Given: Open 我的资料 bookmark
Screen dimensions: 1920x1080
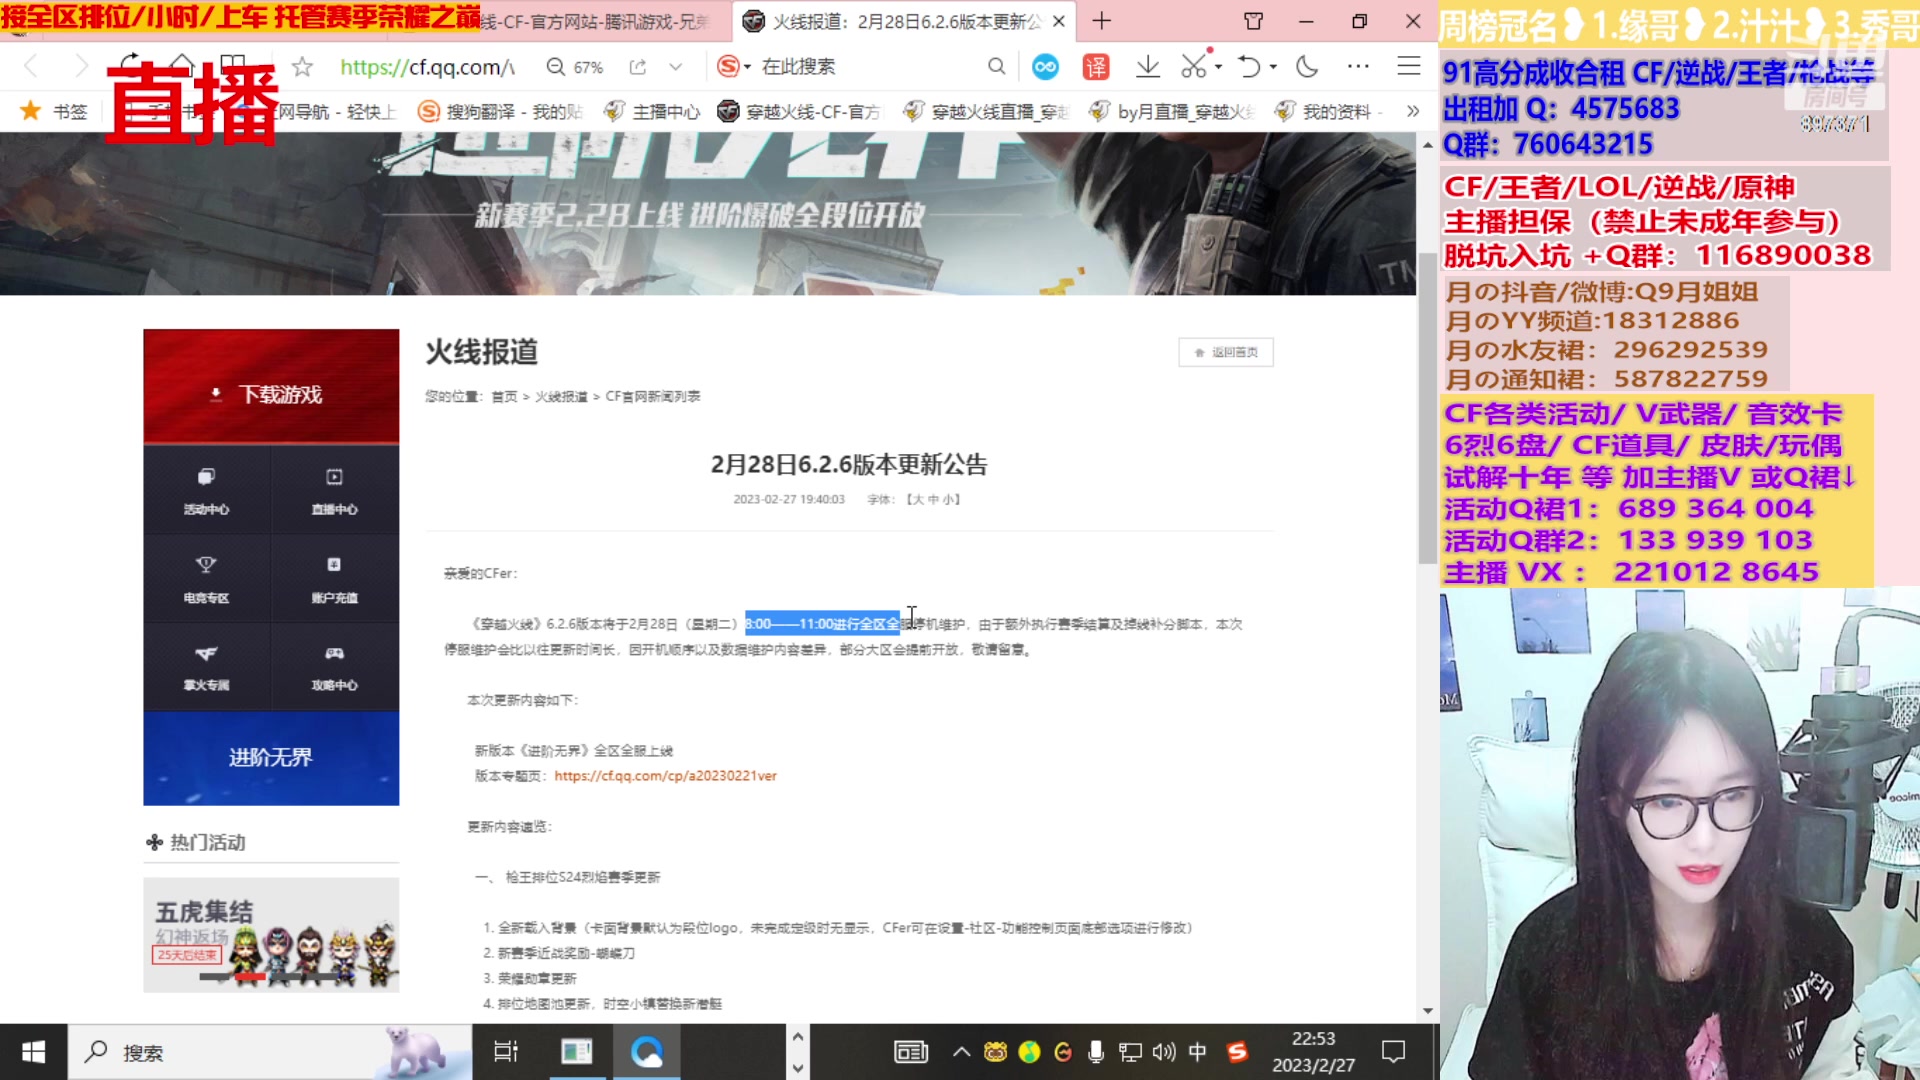Looking at the screenshot, I should pos(1324,111).
